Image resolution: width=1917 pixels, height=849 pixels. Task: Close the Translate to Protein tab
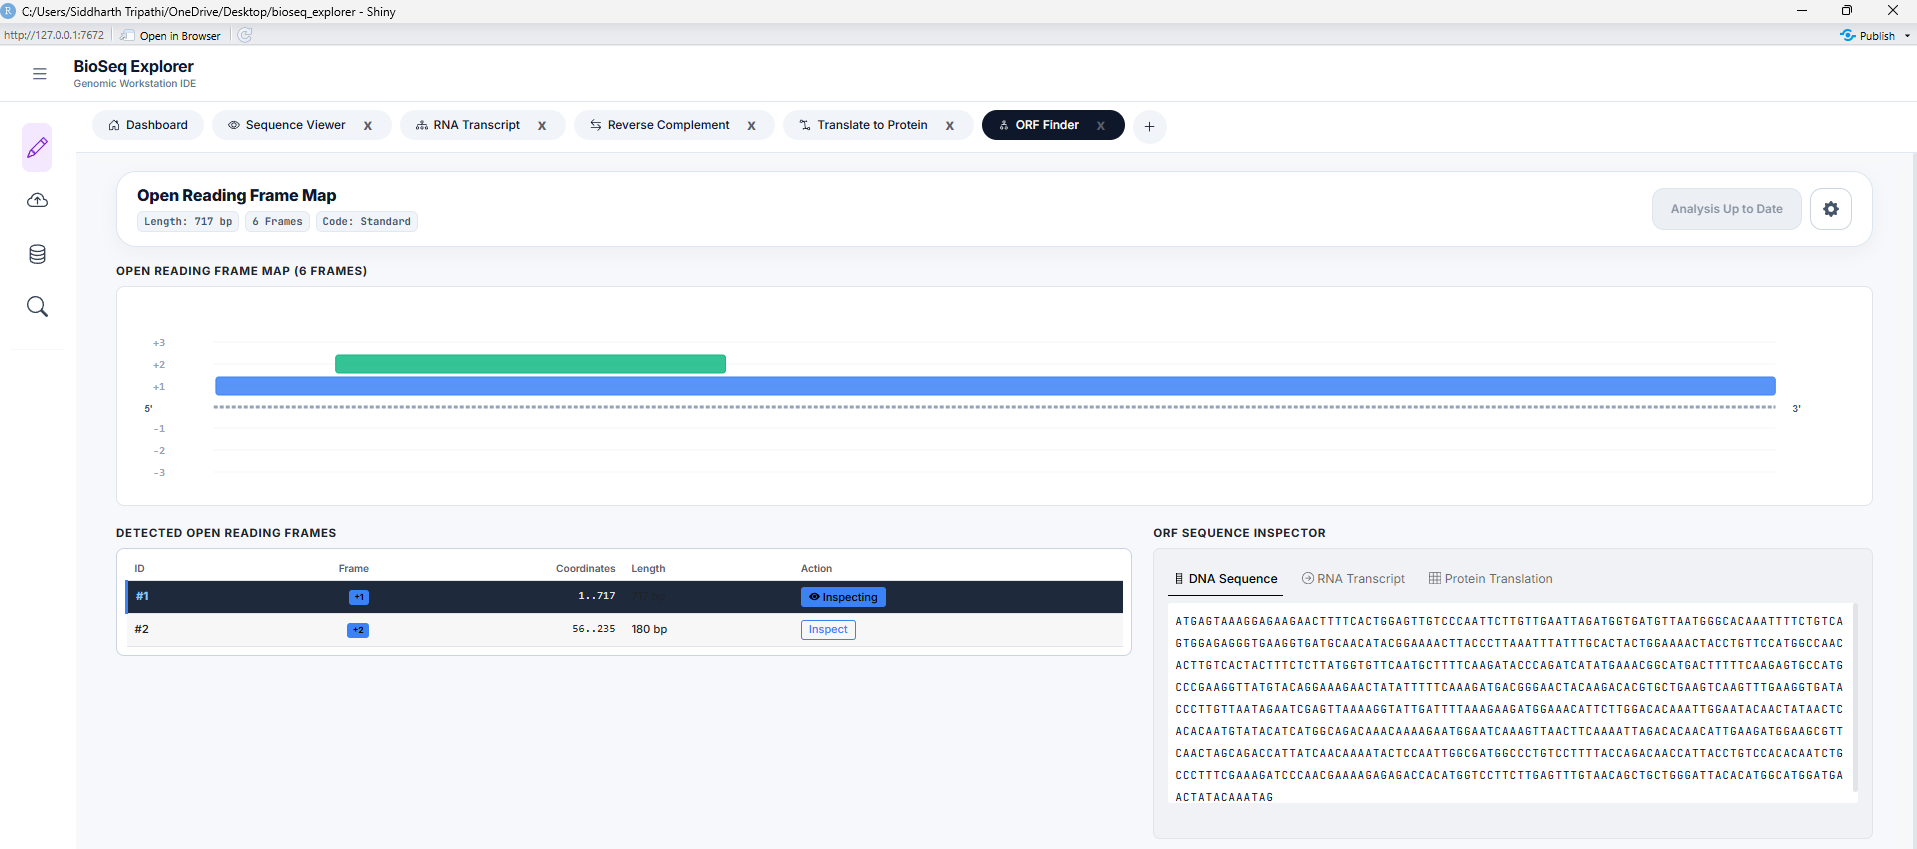point(950,126)
